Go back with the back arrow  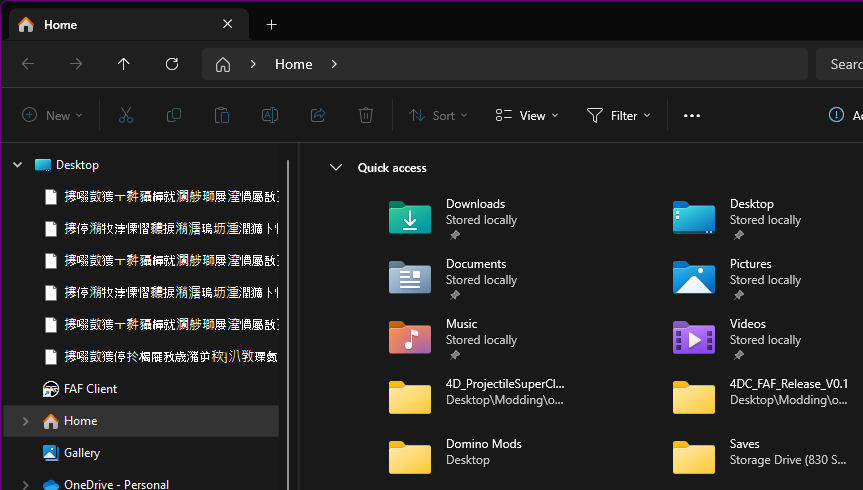click(x=28, y=64)
